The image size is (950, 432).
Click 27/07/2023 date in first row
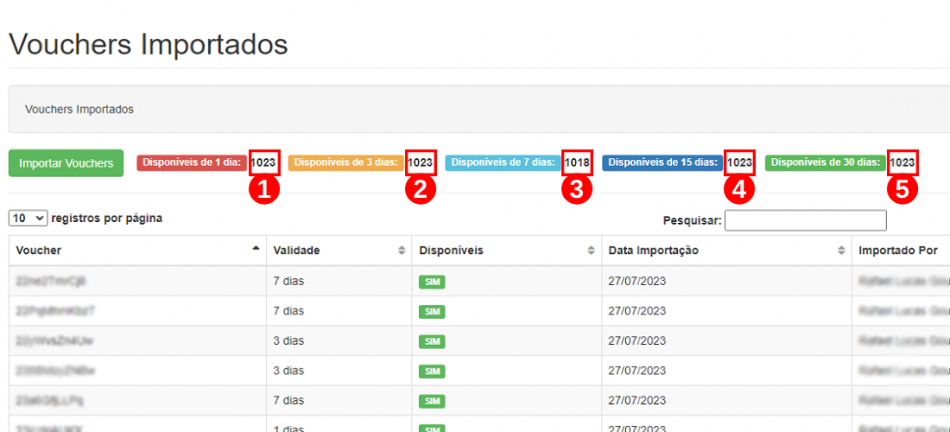click(637, 281)
